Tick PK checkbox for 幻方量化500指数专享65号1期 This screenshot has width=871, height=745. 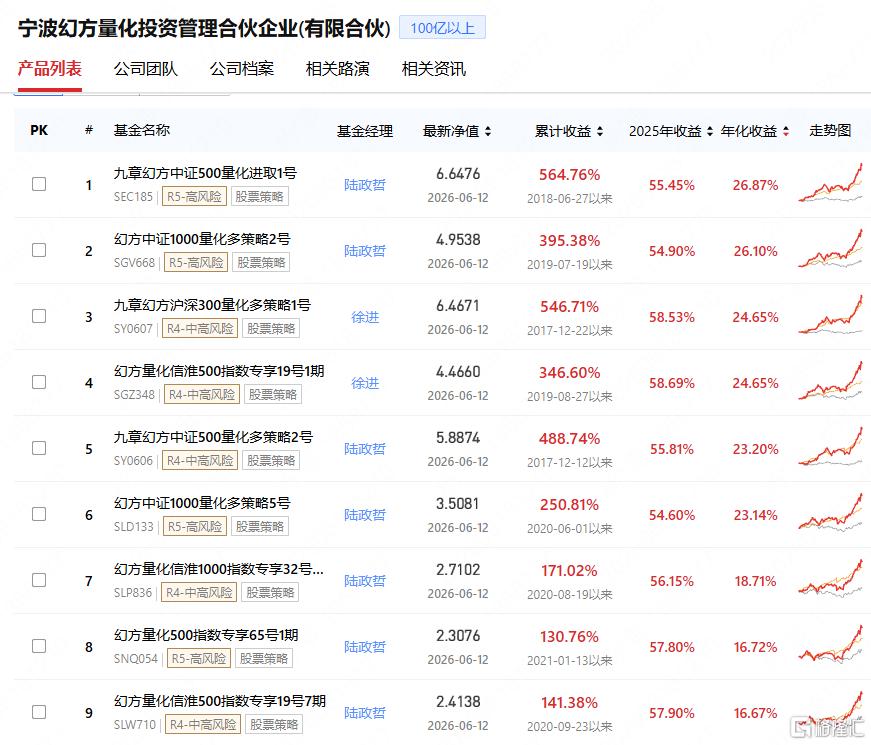point(39,646)
